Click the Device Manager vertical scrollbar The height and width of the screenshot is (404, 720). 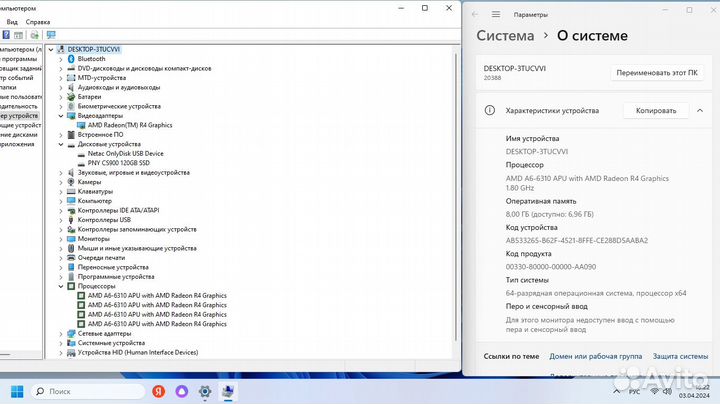(x=456, y=197)
